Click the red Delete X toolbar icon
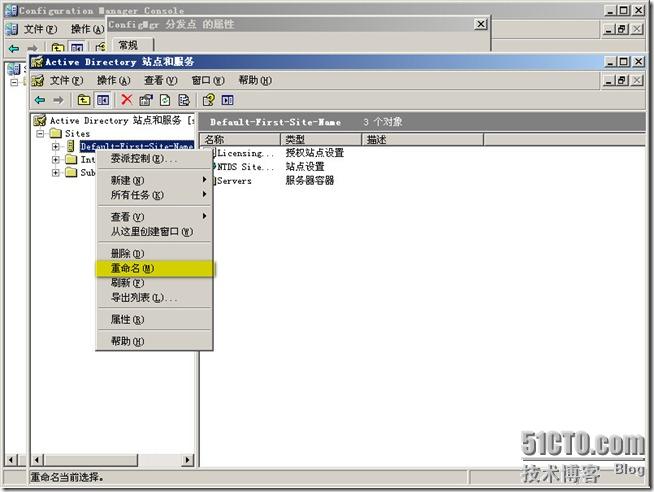The image size is (654, 492). [126, 100]
